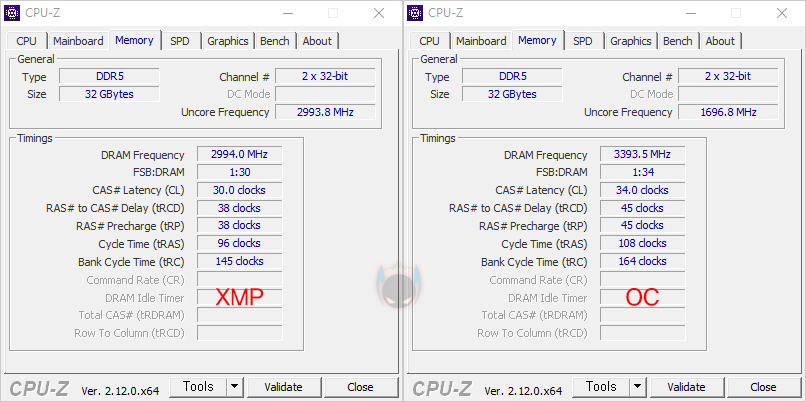Click Type field DDR5 in left window

(109, 77)
